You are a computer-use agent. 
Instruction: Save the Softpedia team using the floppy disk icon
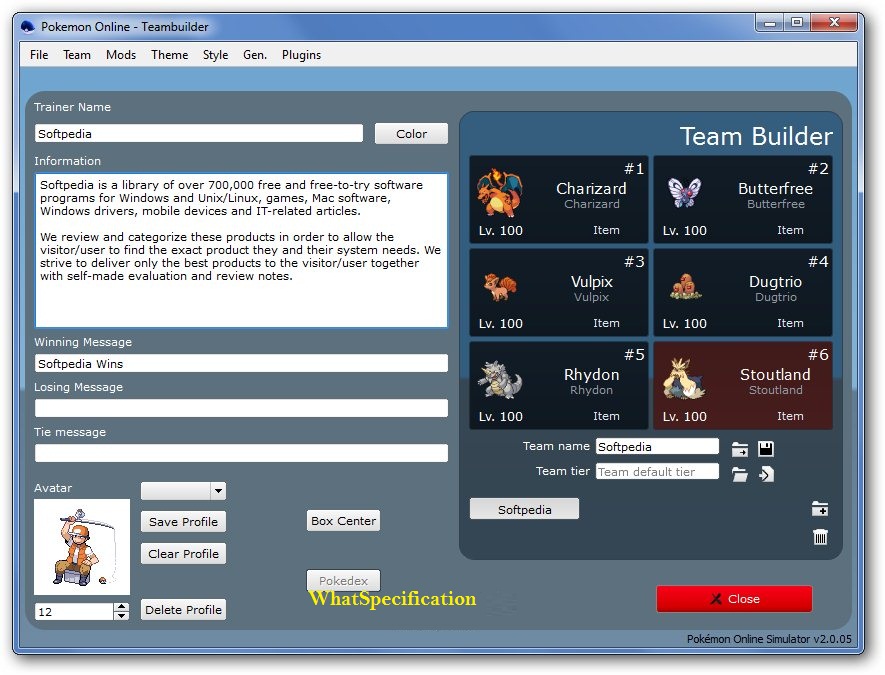click(x=766, y=446)
